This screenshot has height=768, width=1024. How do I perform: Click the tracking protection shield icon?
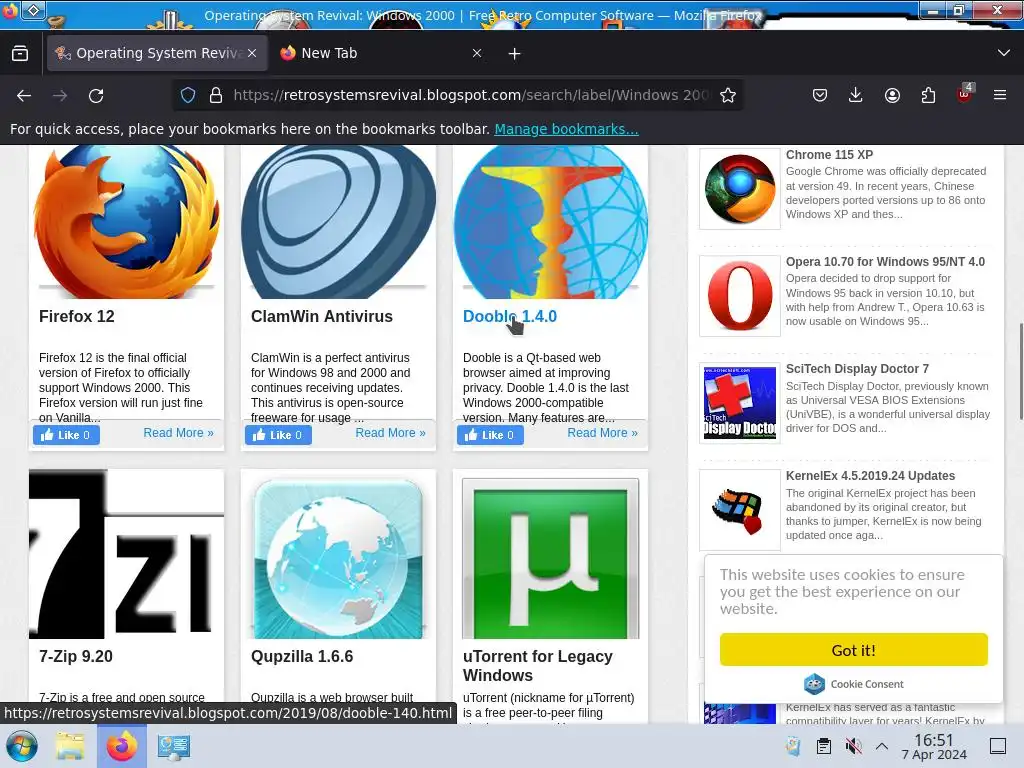[x=188, y=95]
